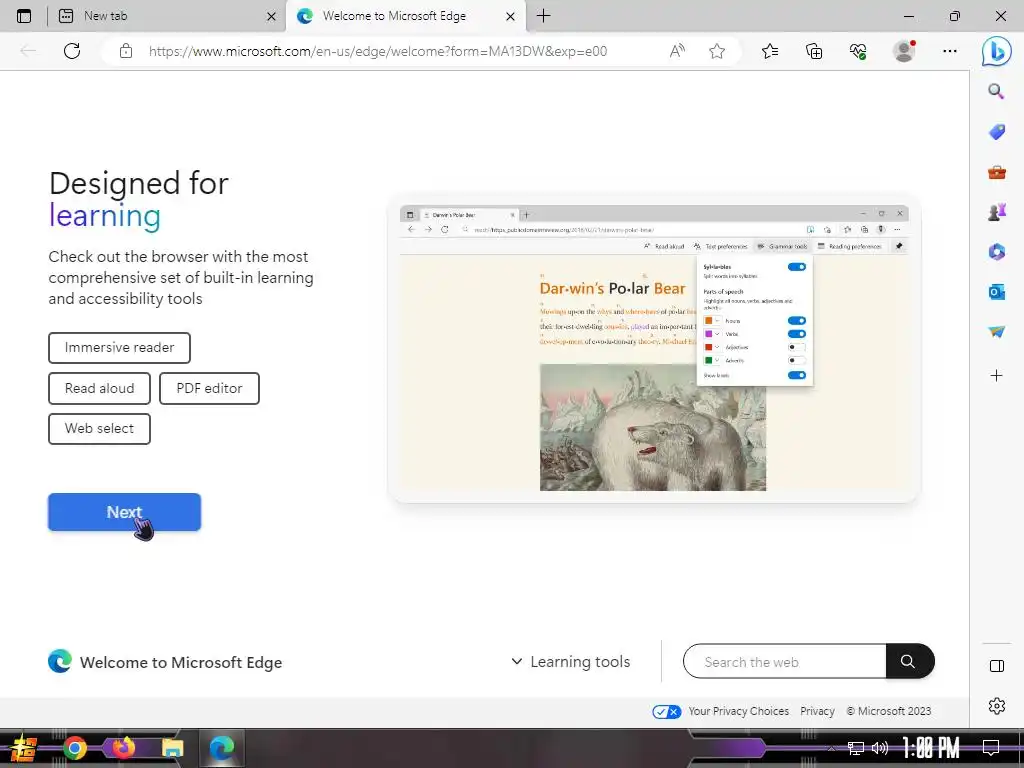Image resolution: width=1024 pixels, height=768 pixels.
Task: Click the PDF editor button
Action: click(x=209, y=388)
